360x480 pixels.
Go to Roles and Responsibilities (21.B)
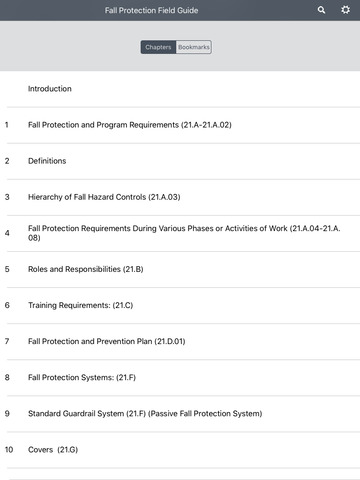tap(180, 269)
